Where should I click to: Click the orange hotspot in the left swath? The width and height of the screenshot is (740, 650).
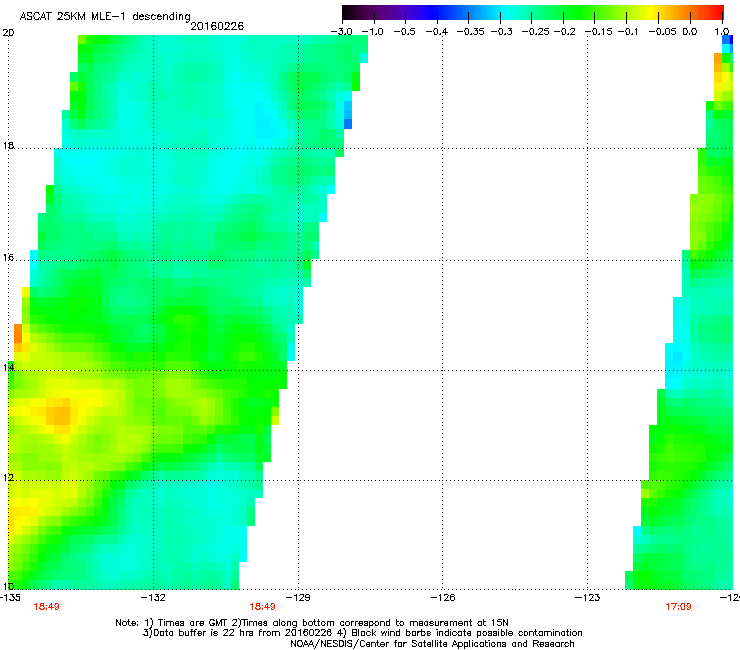point(58,415)
